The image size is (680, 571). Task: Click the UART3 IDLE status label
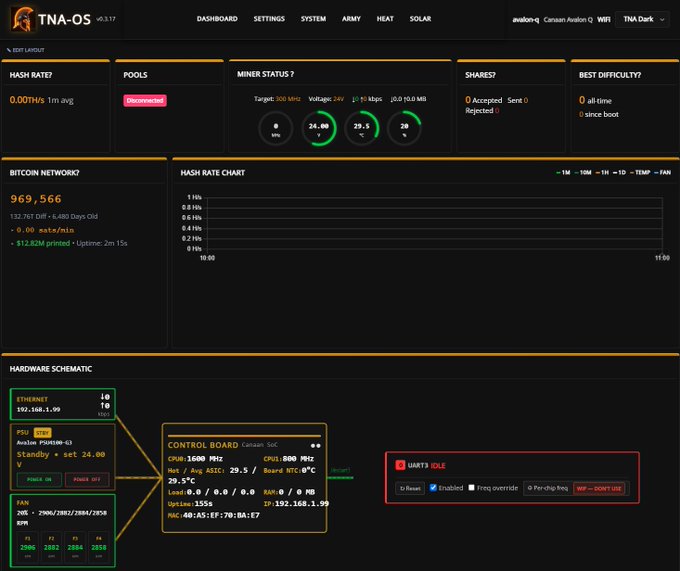[x=438, y=466]
